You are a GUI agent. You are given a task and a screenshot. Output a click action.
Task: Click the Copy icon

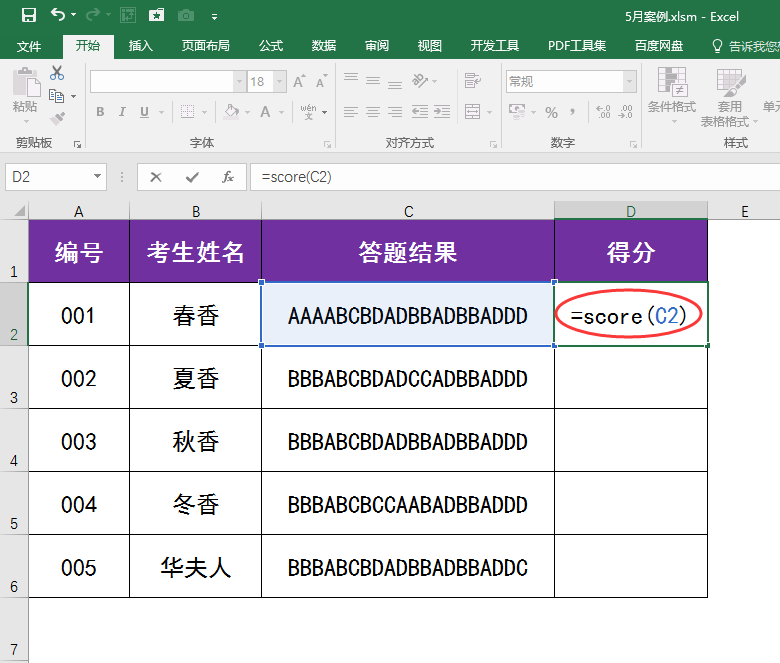click(56, 95)
